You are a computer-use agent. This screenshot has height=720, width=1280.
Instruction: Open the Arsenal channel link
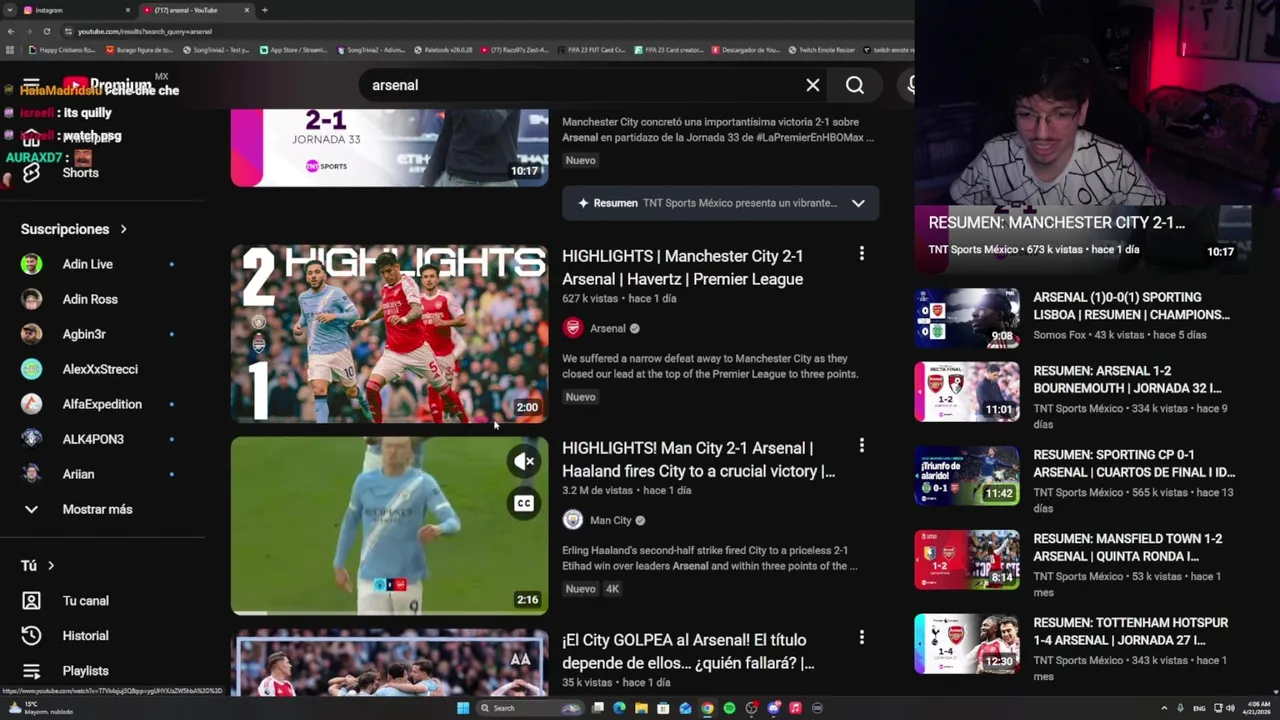point(607,328)
